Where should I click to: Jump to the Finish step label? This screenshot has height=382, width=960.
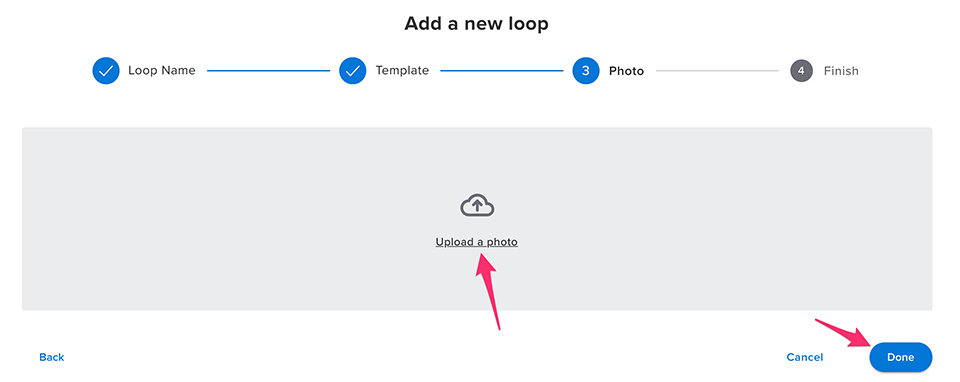click(841, 71)
